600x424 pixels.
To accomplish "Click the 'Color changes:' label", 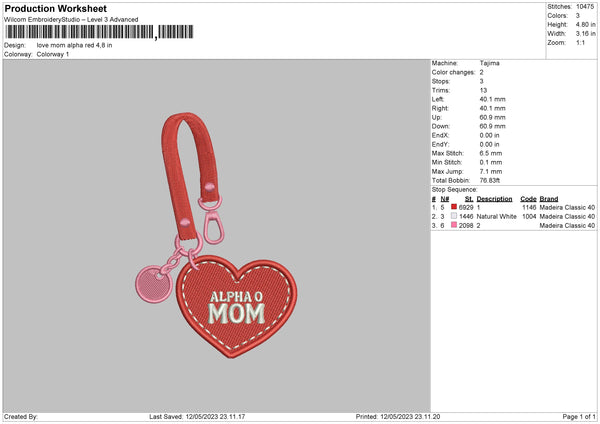I will pos(453,72).
